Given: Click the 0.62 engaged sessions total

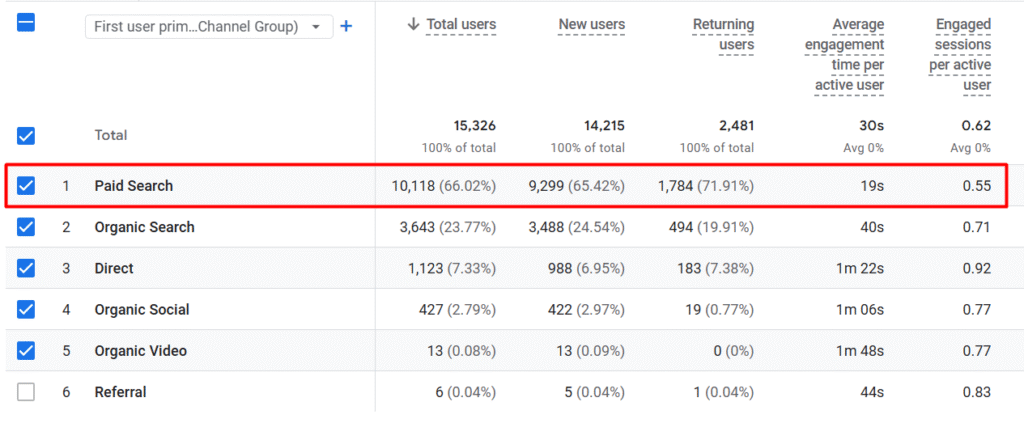Looking at the screenshot, I should tap(977, 125).
